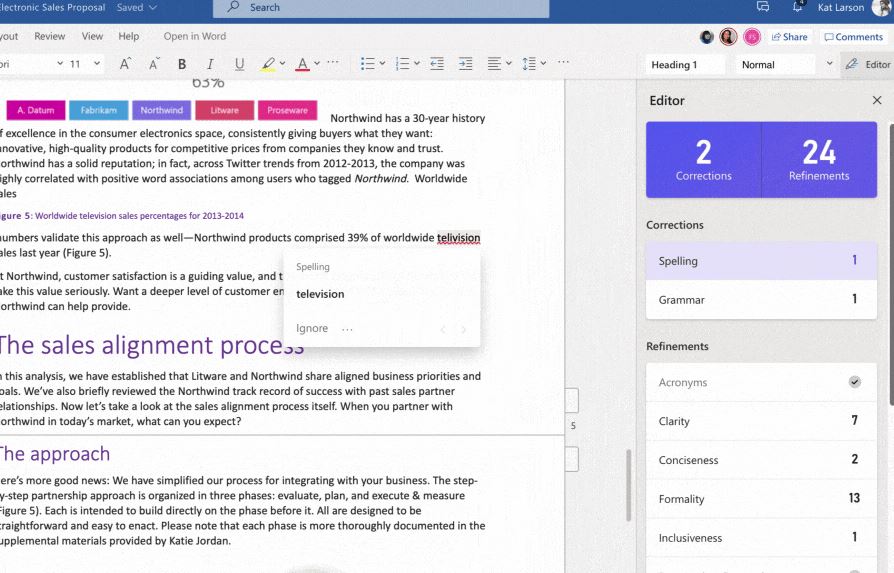Open Comments pane

tap(854, 37)
